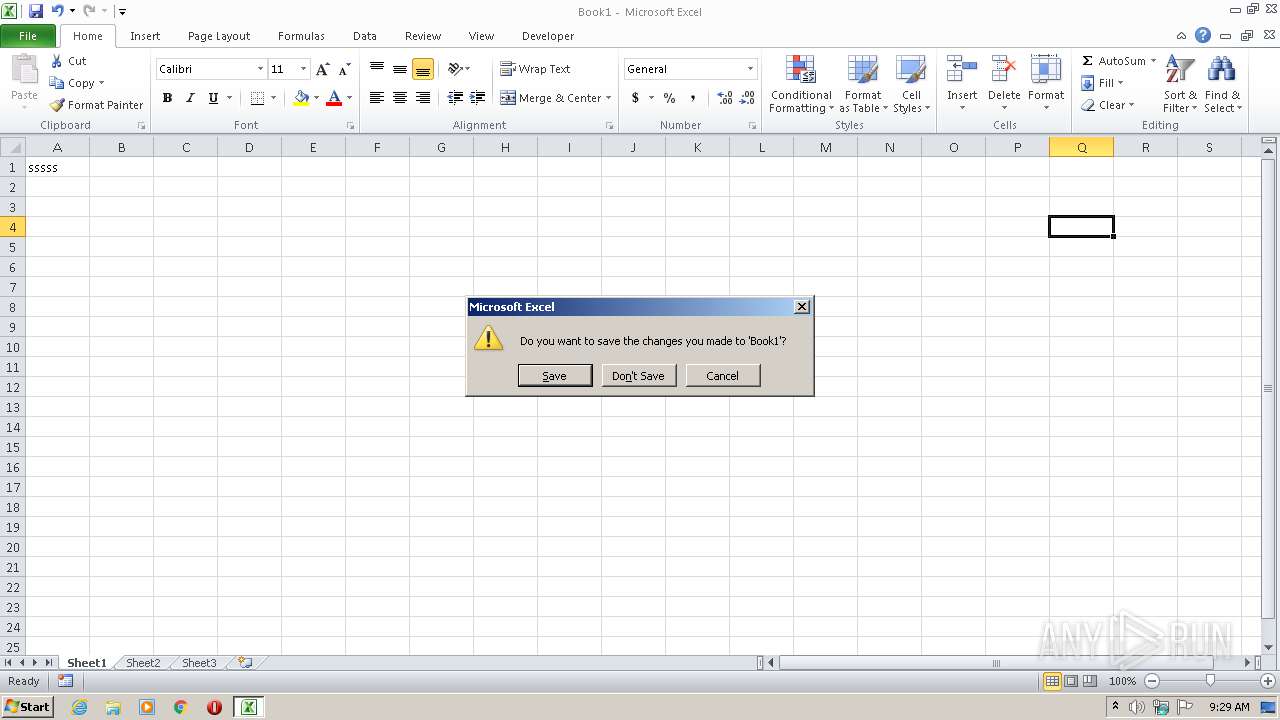Screen dimensions: 1280x720
Task: Apply Accounting dollar format
Action: tap(635, 98)
